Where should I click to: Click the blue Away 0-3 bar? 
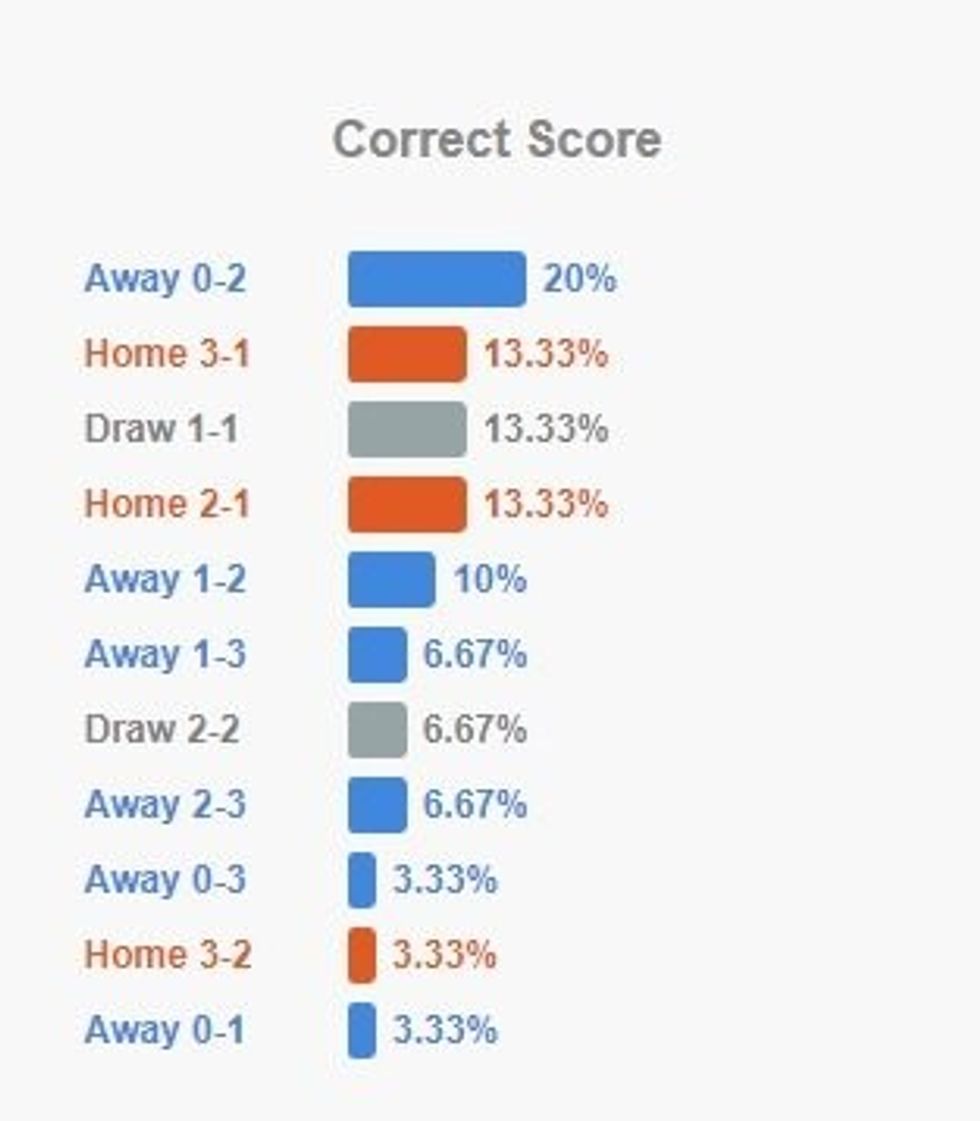[362, 880]
